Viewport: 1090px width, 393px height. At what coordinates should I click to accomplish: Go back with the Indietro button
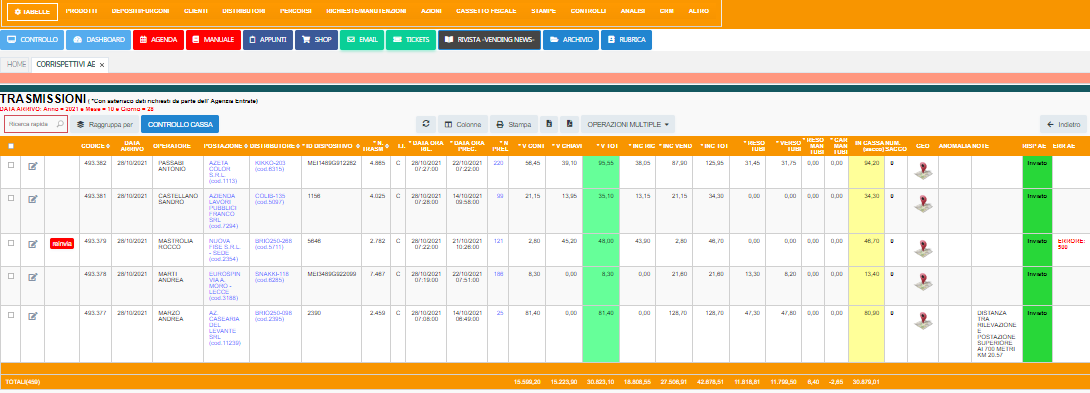(1063, 124)
